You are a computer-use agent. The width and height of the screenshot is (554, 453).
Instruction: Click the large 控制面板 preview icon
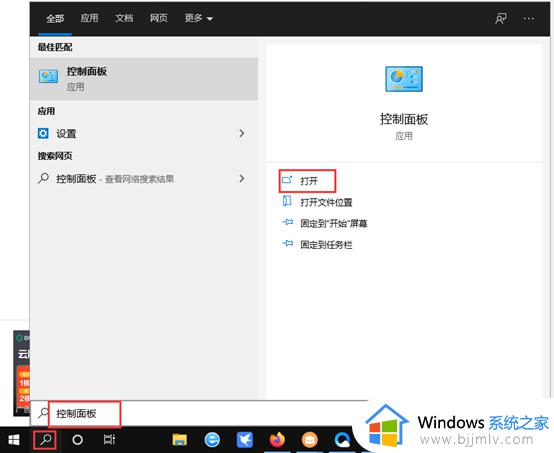(x=404, y=79)
